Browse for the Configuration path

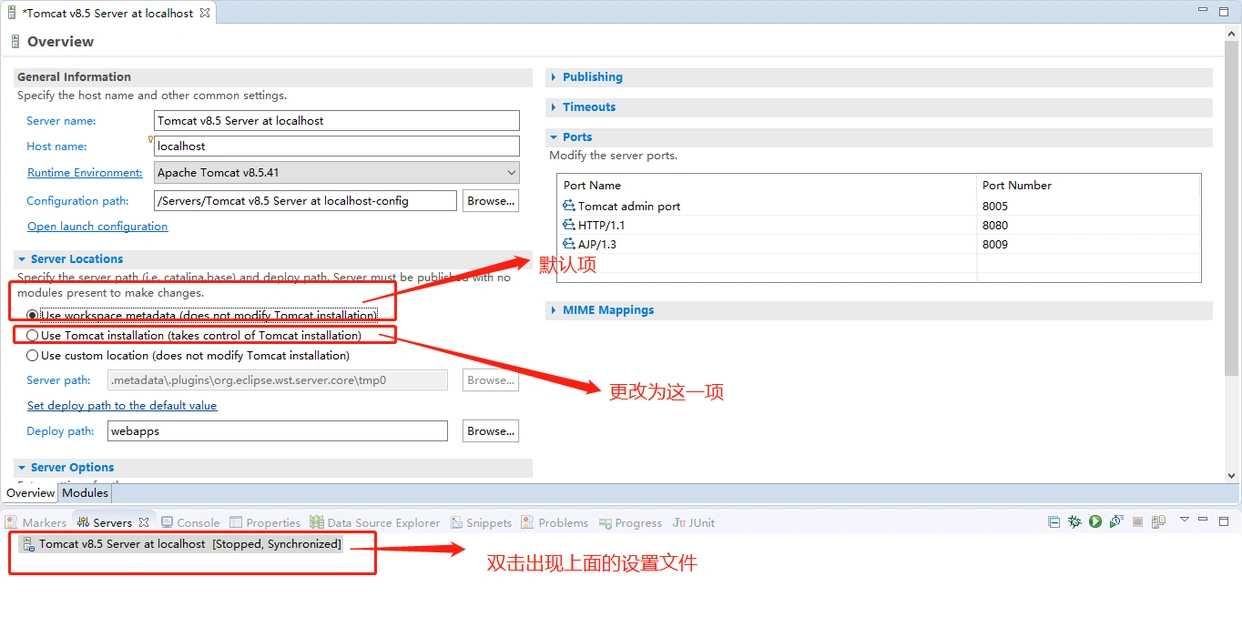click(490, 201)
